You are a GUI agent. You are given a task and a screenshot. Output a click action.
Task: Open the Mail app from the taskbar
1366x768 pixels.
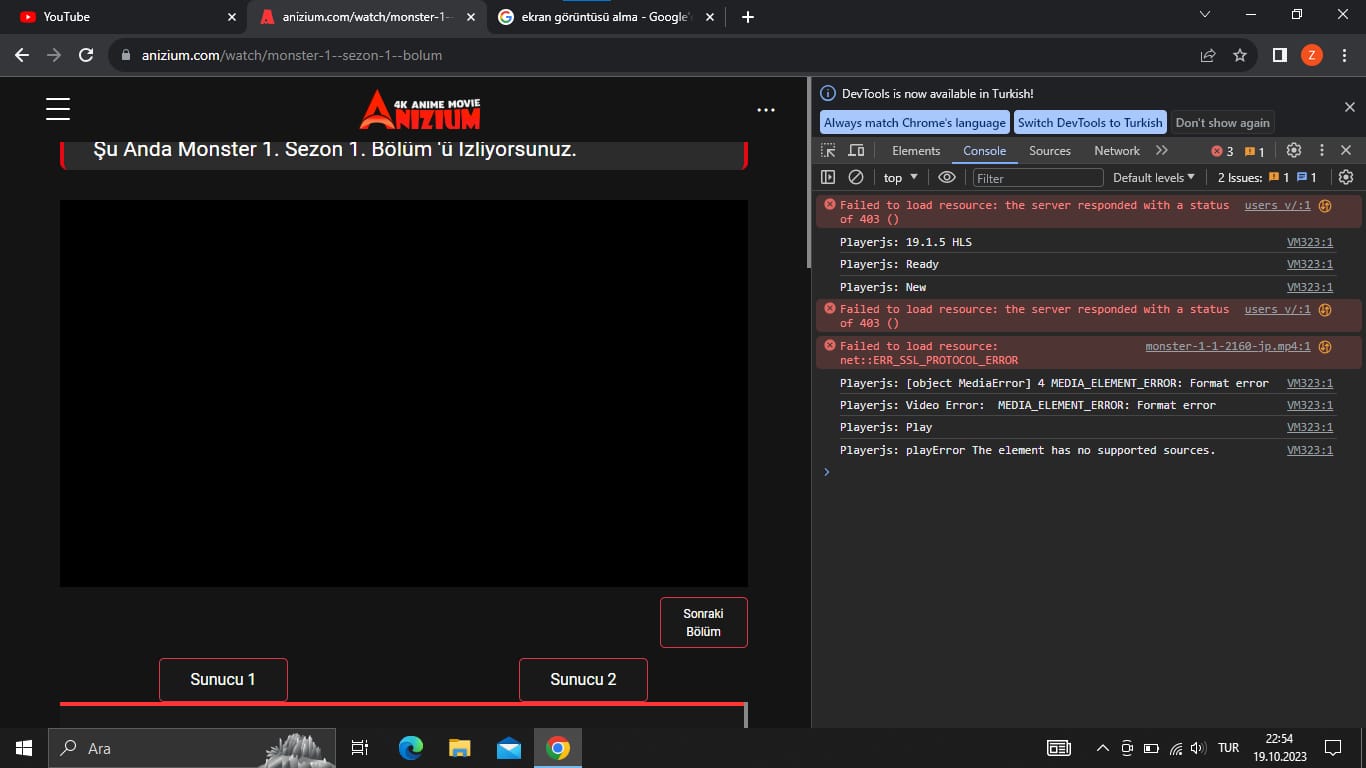509,748
